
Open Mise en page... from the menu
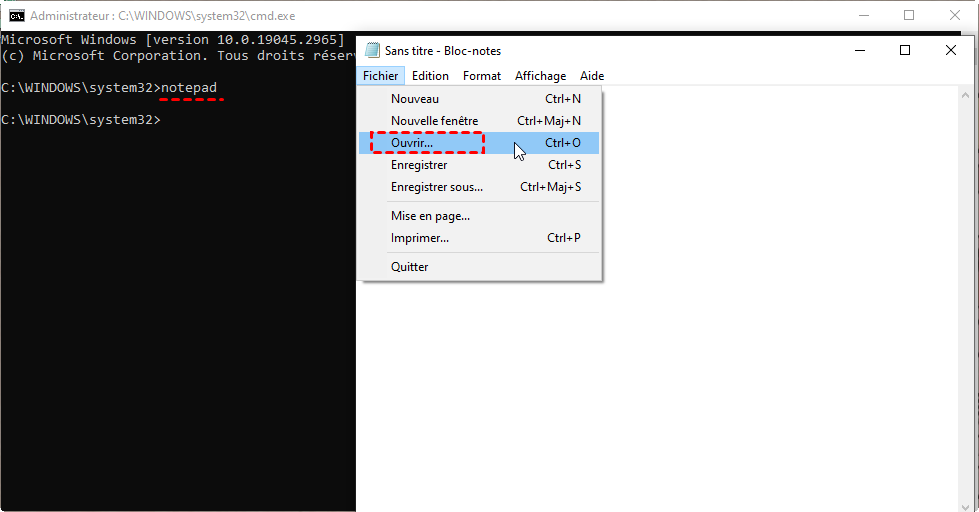[479, 216]
